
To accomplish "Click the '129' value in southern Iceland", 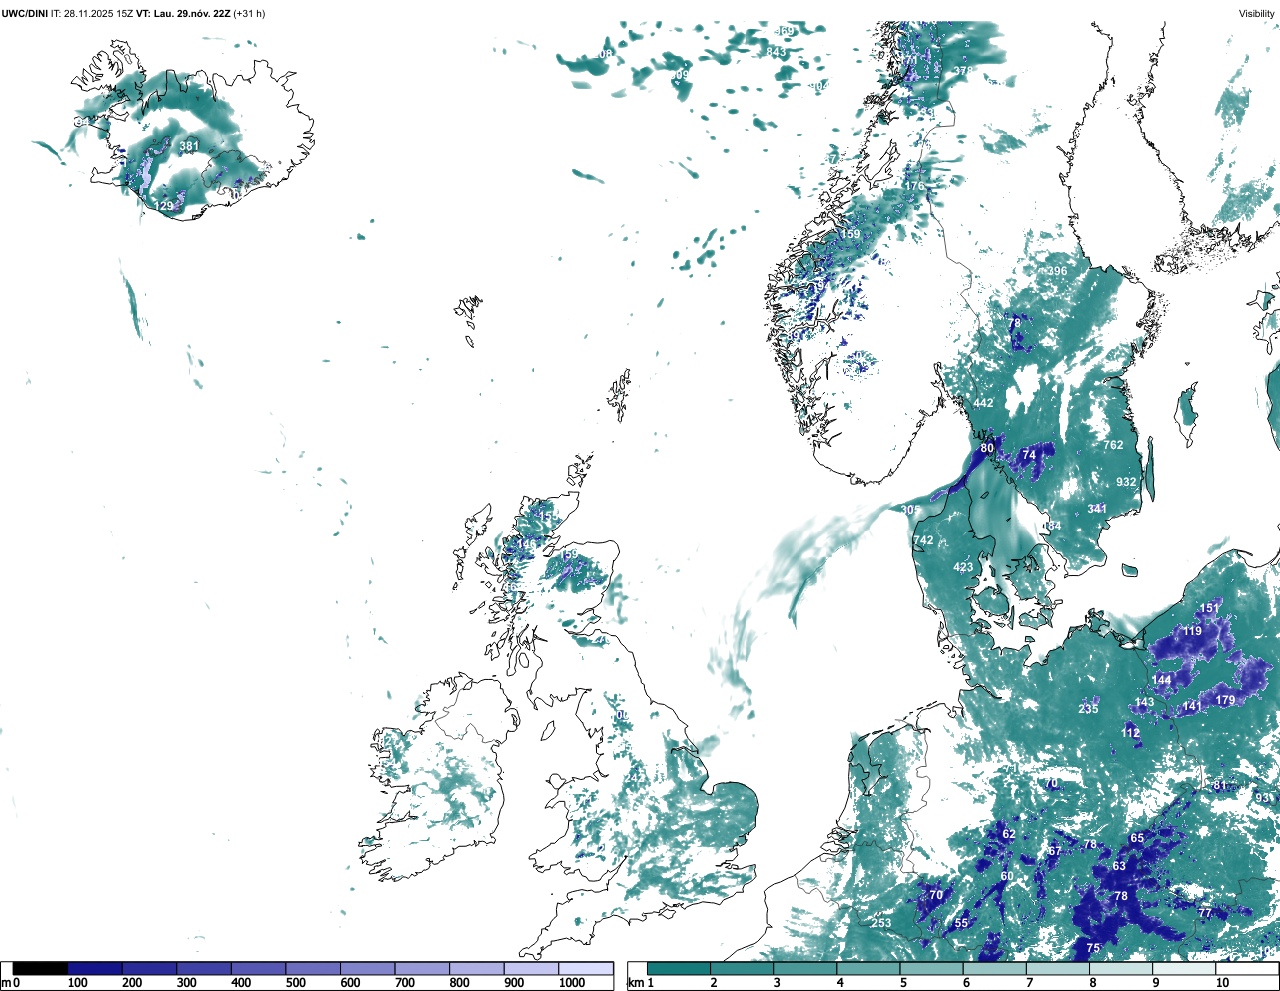I will coord(164,206).
